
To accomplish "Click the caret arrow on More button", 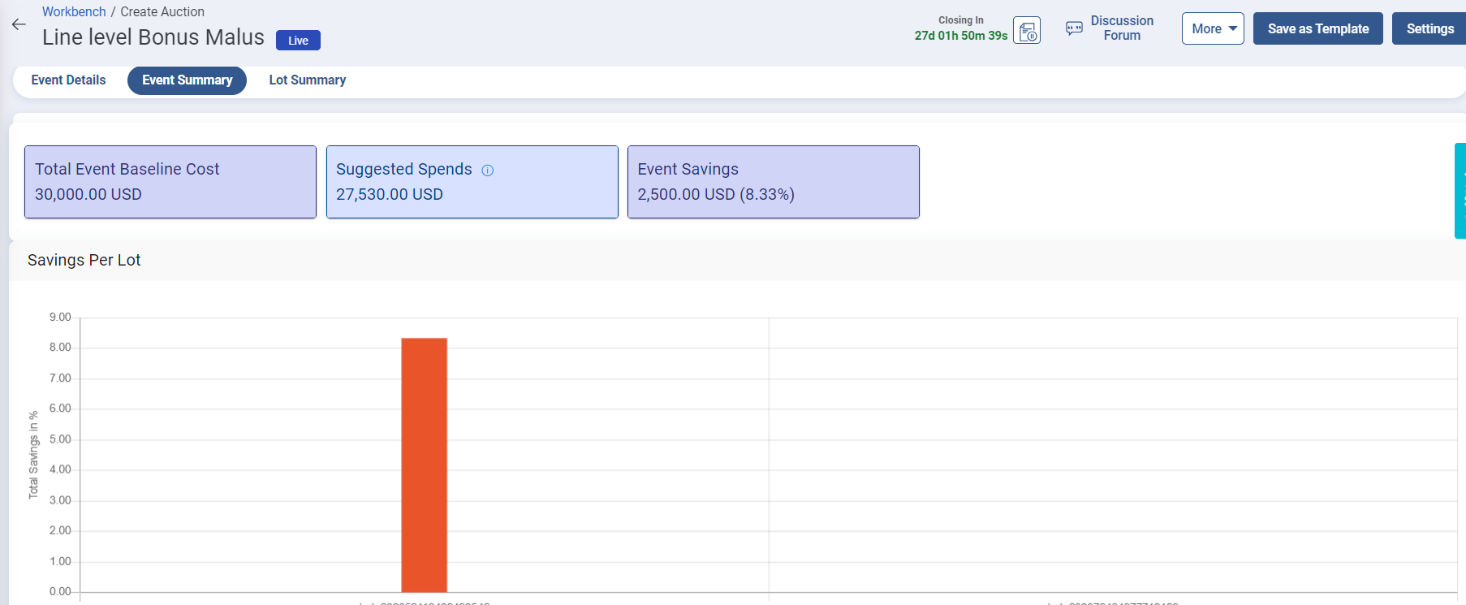I will click(1233, 29).
